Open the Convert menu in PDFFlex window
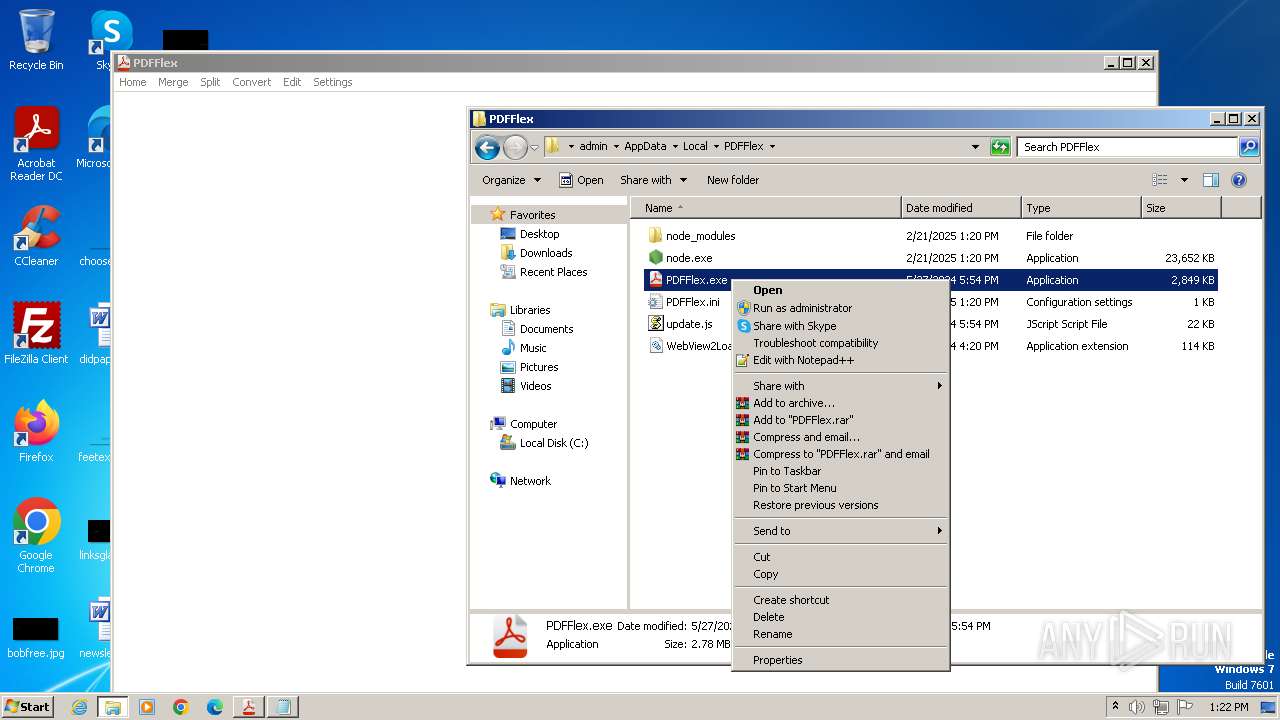1280x720 pixels. [x=251, y=82]
